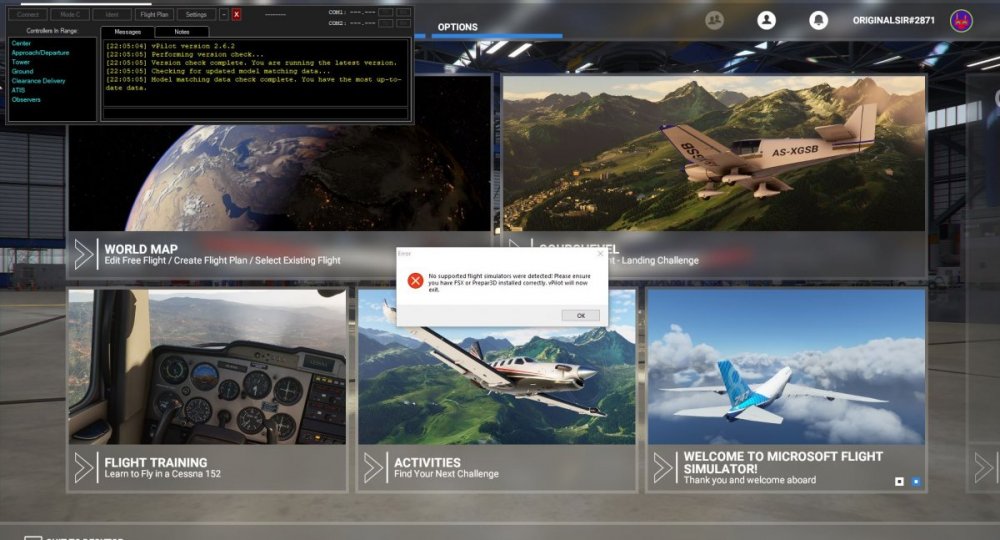This screenshot has height=540, width=1000.
Task: Toggle the first COM2 button in vPilot
Action: coord(385,23)
